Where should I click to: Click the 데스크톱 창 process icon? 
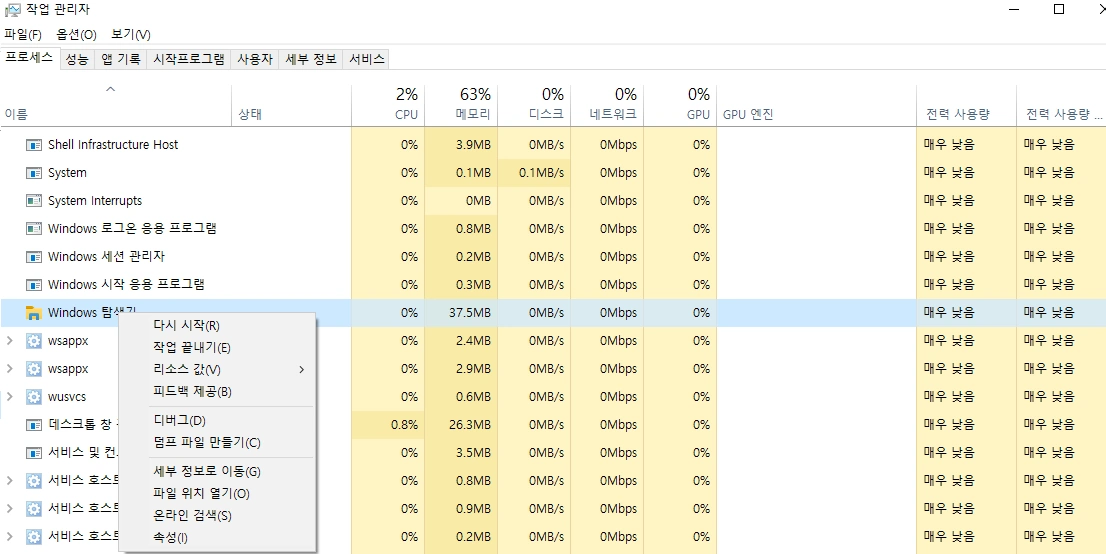tap(34, 425)
